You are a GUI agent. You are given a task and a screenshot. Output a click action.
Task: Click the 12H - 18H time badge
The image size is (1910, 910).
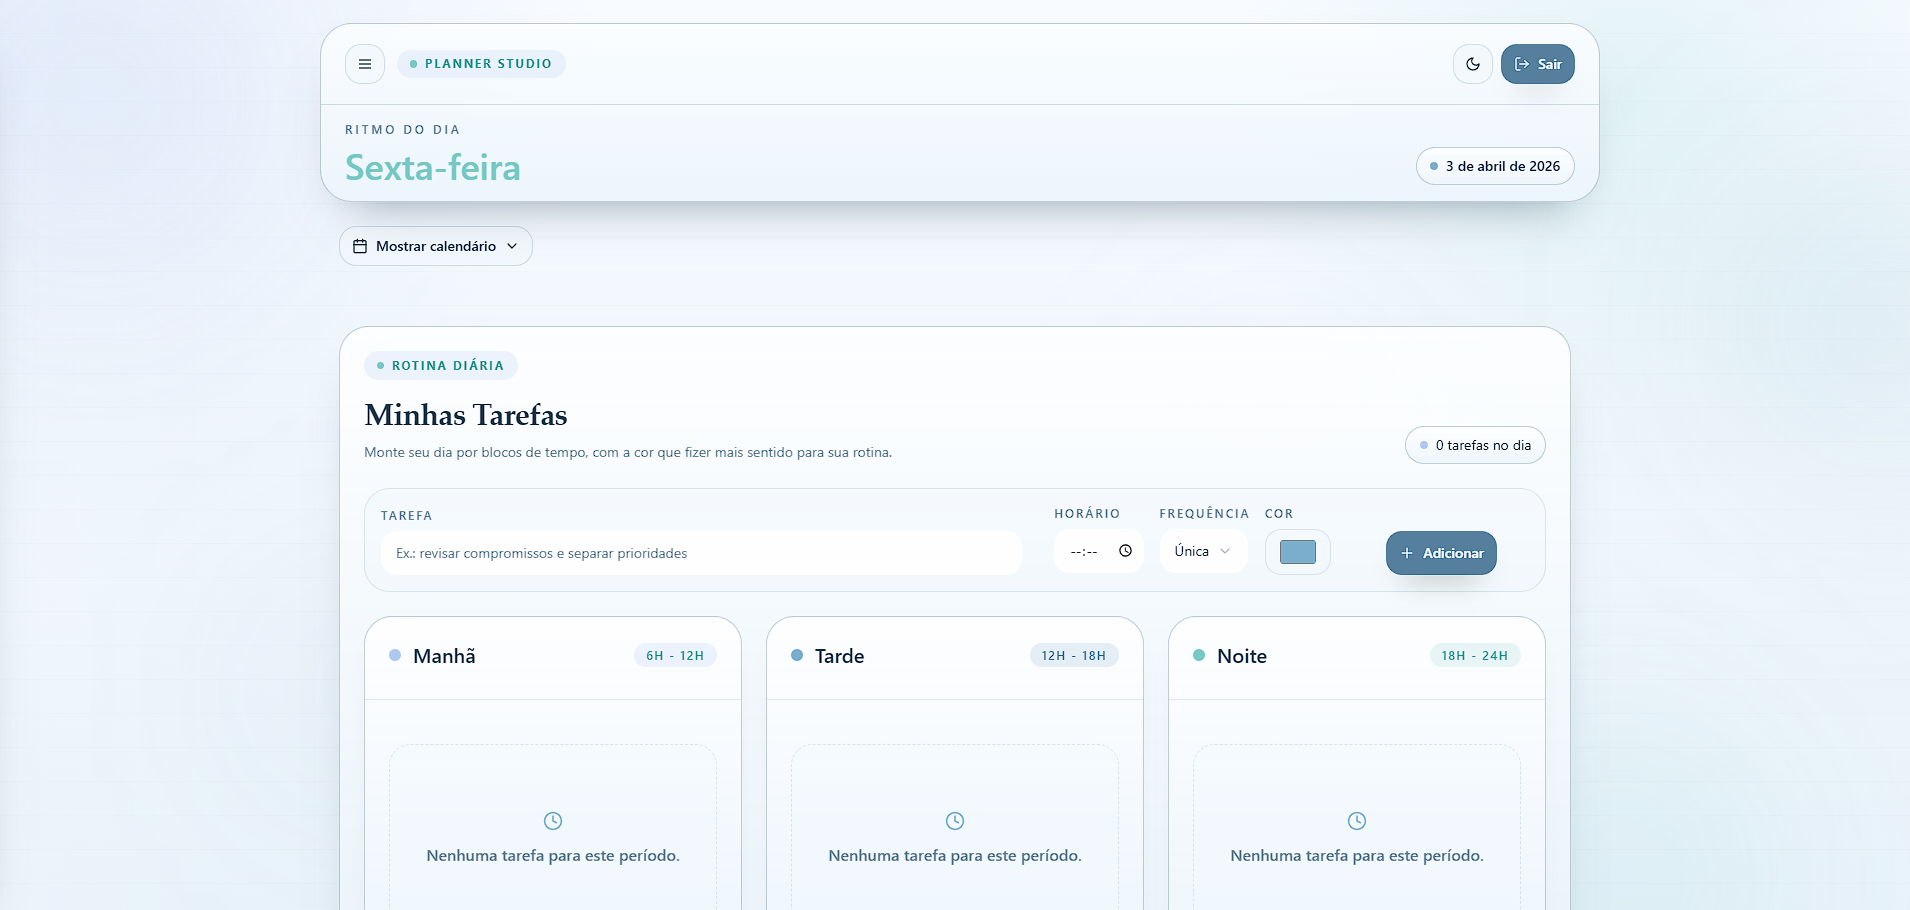pos(1074,656)
